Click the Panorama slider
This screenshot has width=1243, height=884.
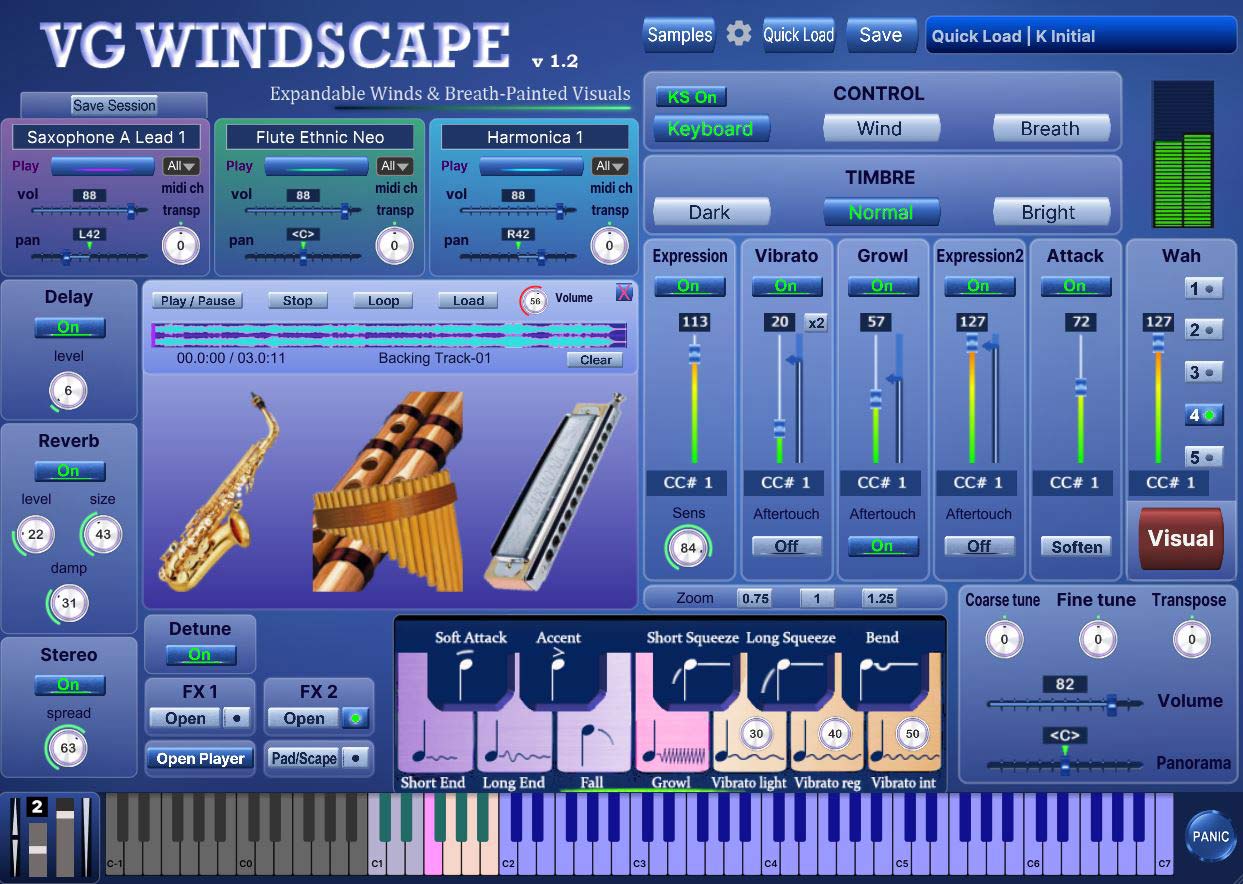1065,765
